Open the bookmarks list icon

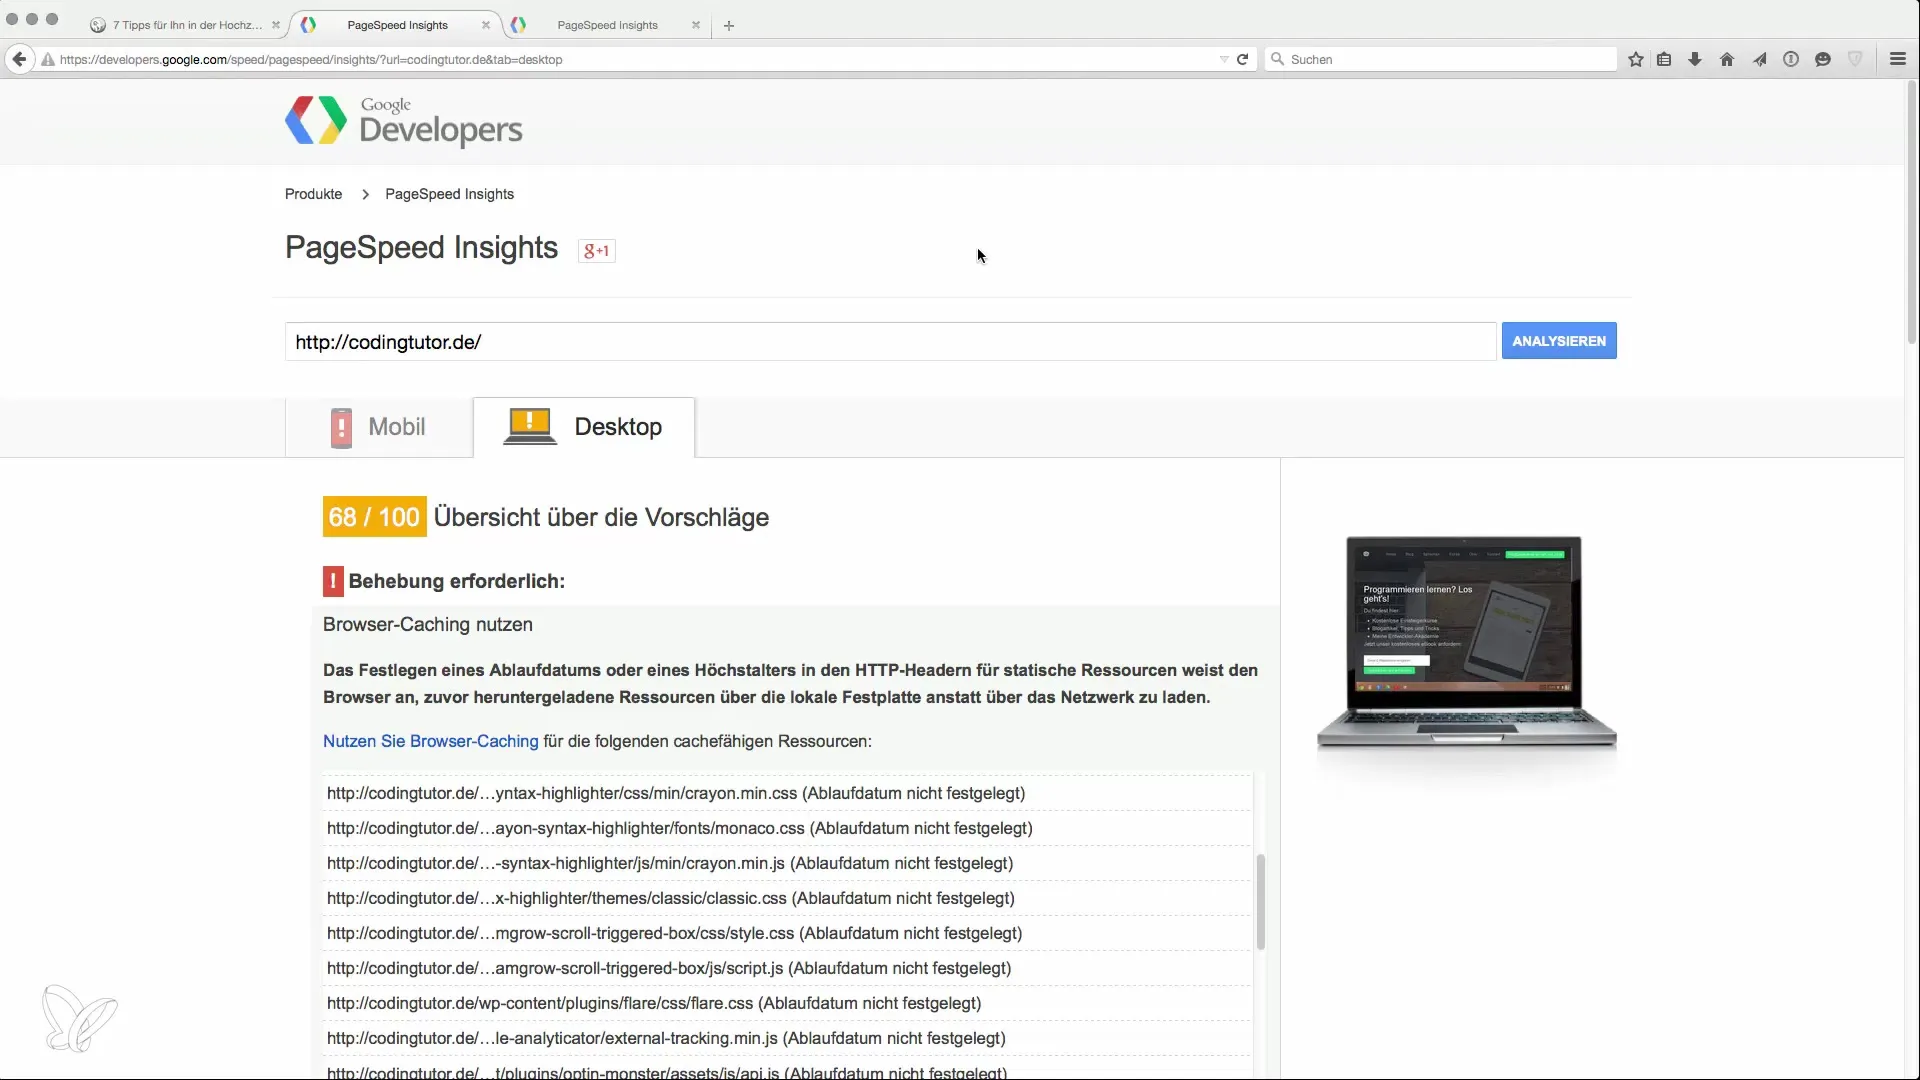[x=1664, y=59]
